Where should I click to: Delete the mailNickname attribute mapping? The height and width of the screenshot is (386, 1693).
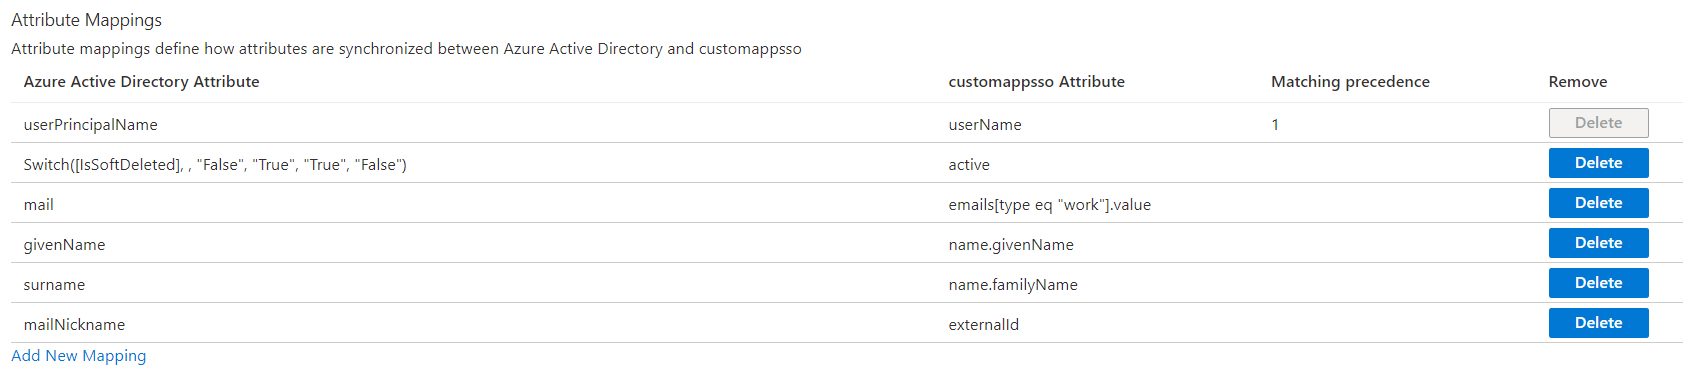(1598, 323)
